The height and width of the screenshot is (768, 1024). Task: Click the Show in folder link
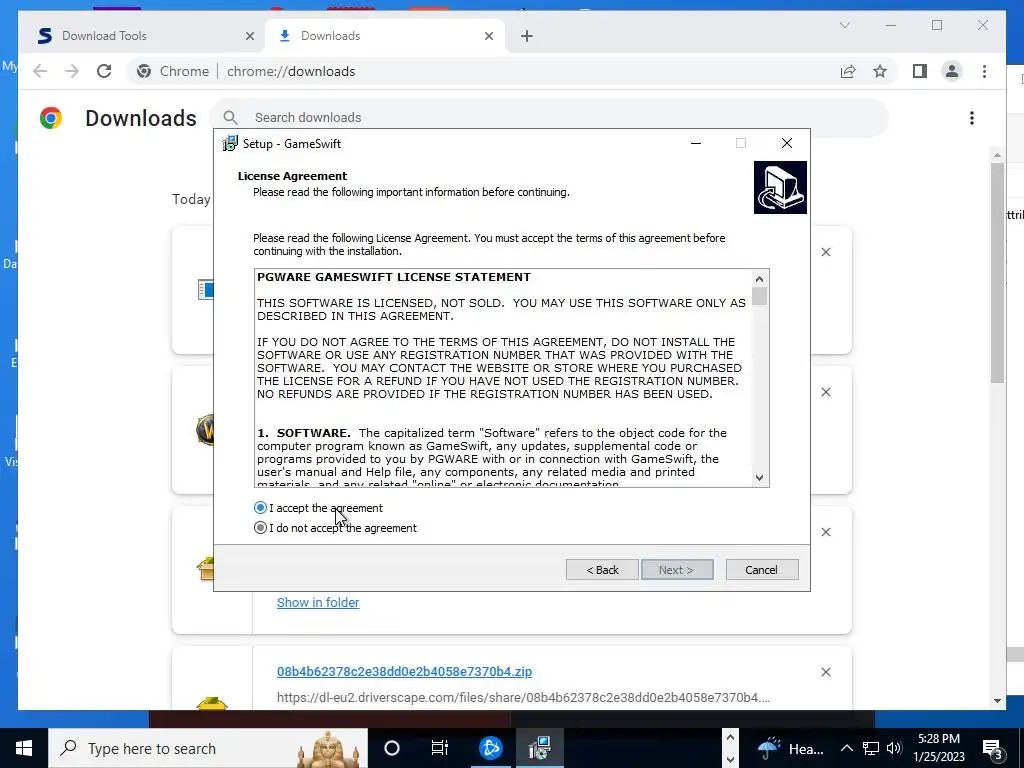(318, 602)
